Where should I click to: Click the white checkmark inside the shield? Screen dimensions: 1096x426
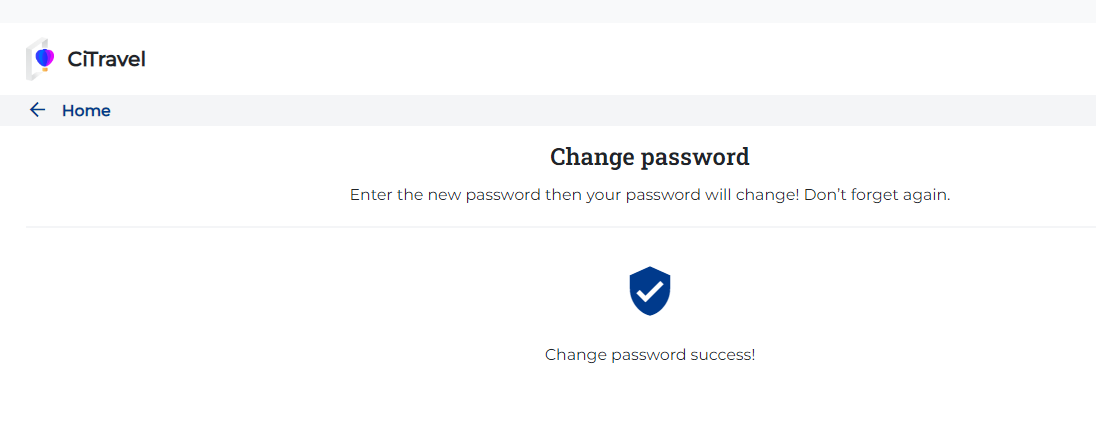click(x=650, y=291)
